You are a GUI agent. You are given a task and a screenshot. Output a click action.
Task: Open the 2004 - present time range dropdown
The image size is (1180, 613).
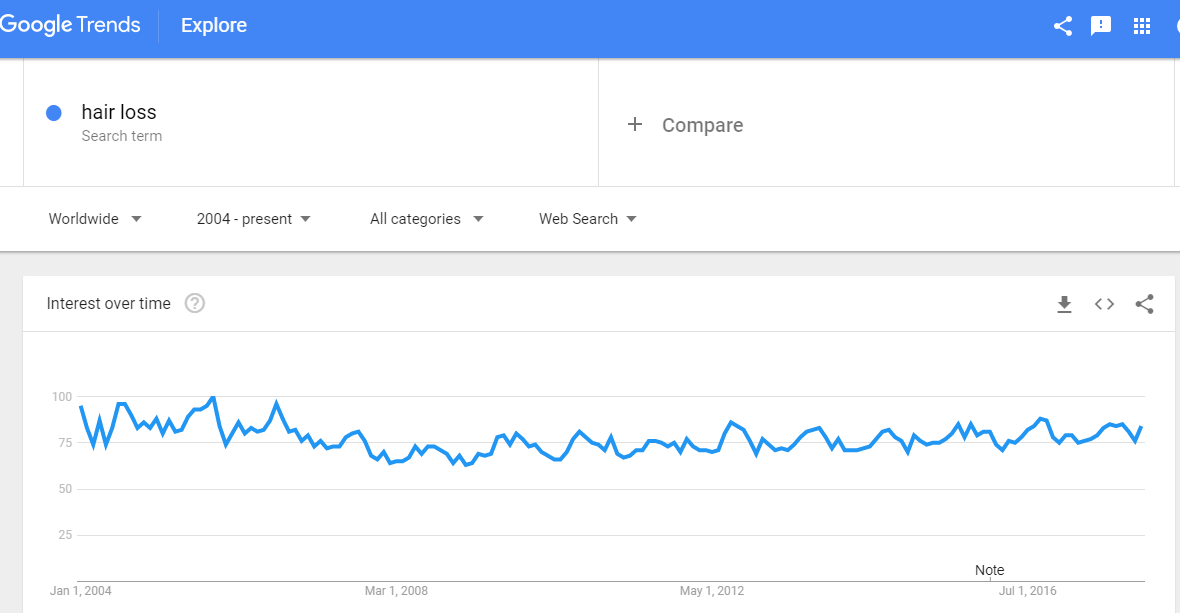click(x=254, y=219)
